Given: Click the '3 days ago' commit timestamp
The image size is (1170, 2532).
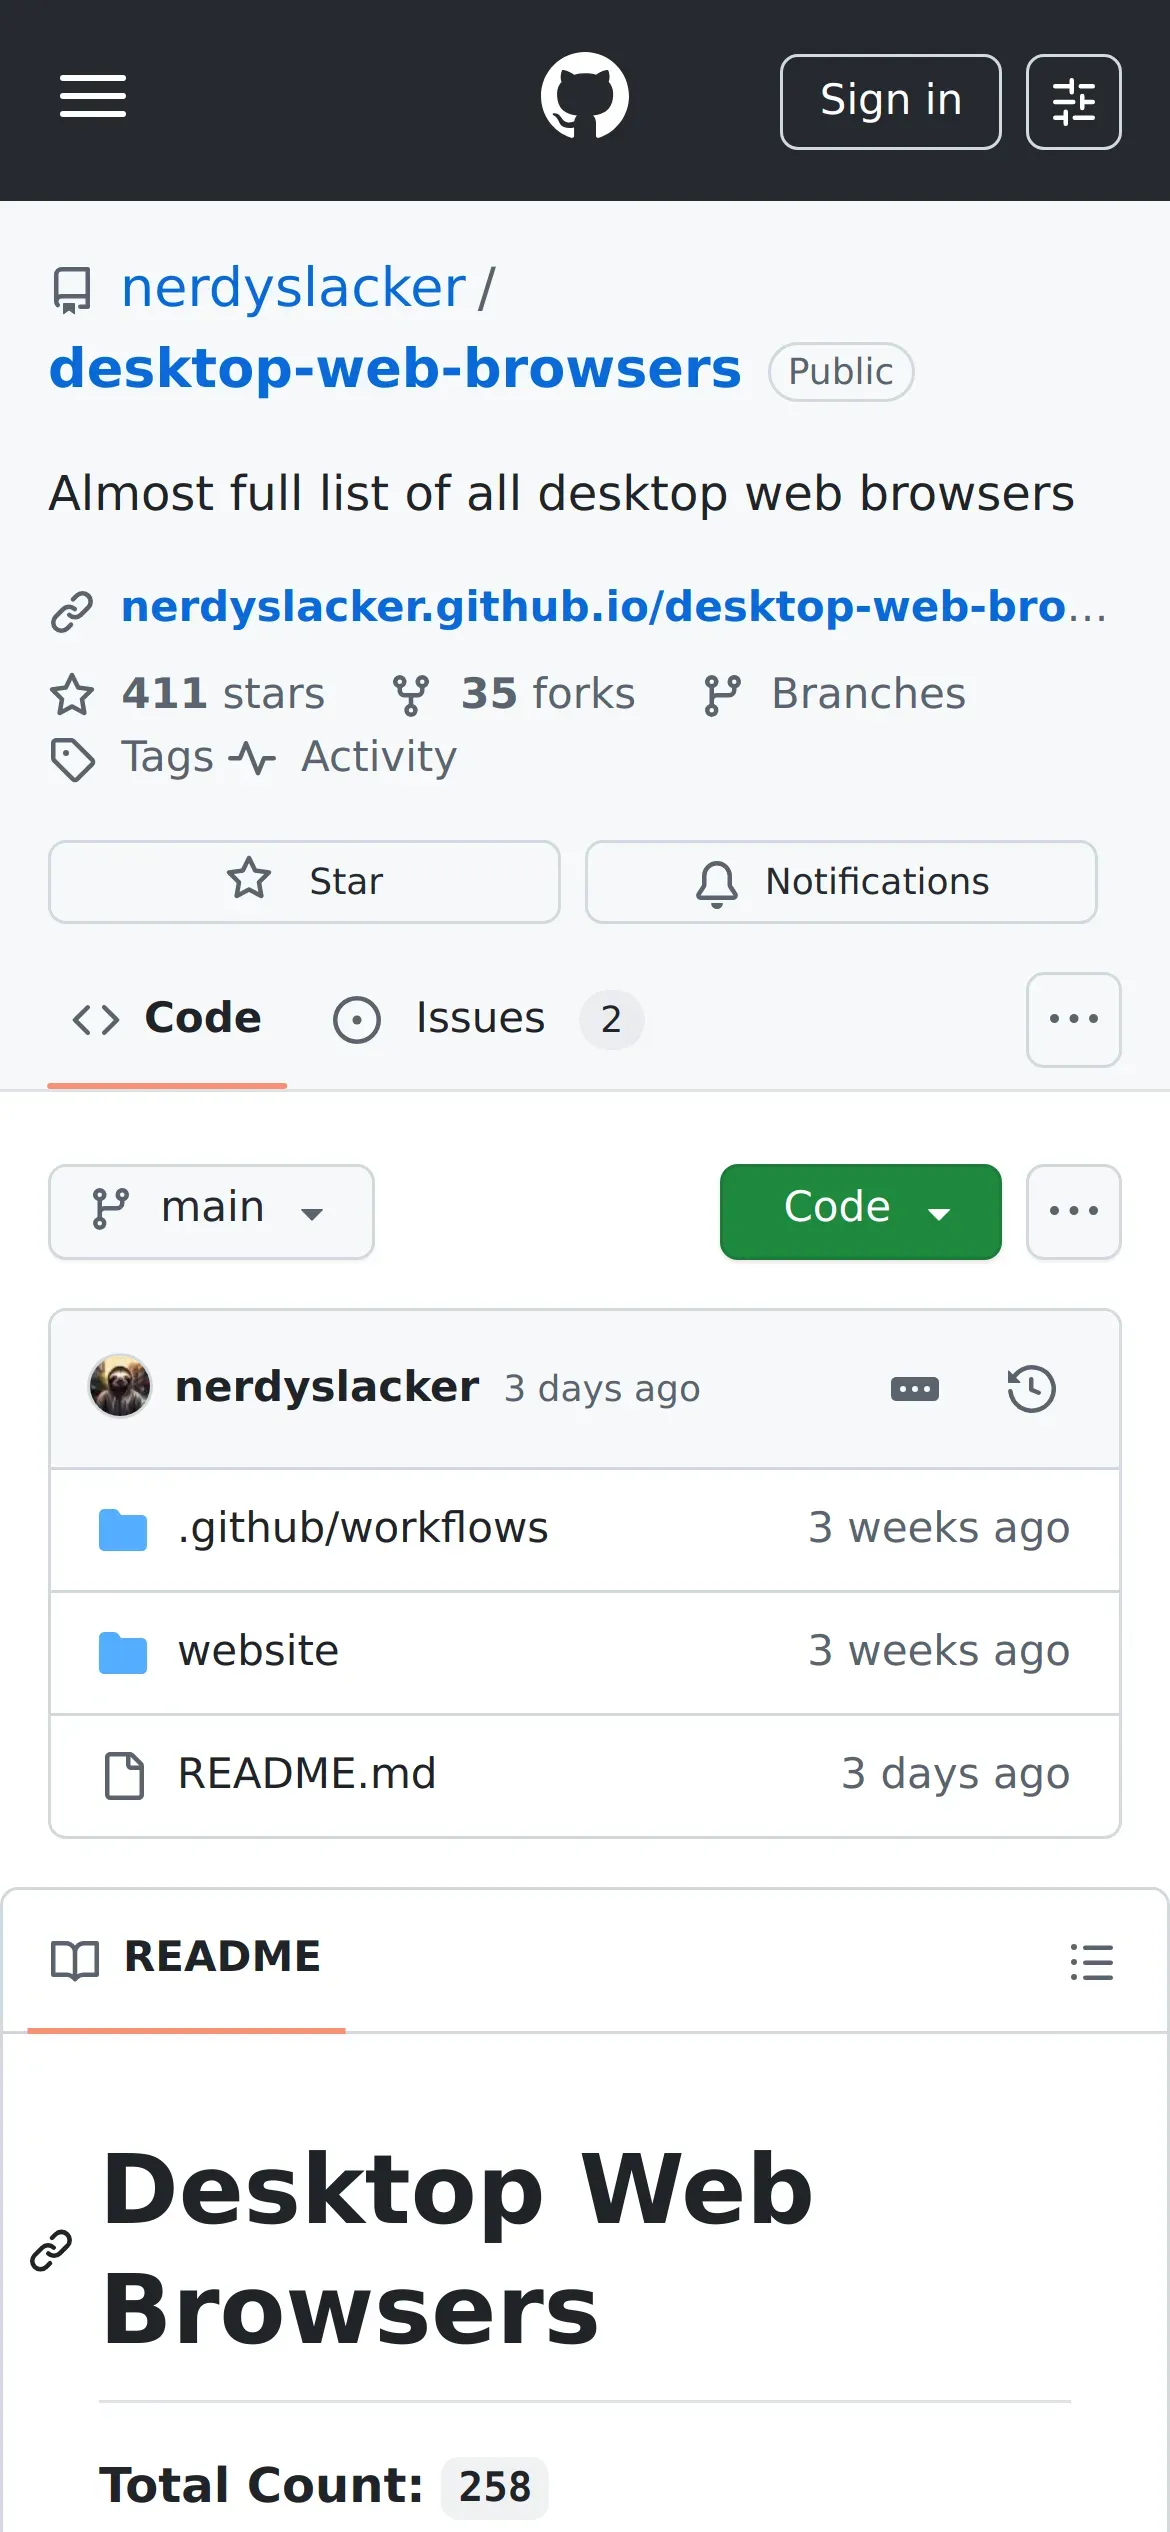Looking at the screenshot, I should 602,1389.
